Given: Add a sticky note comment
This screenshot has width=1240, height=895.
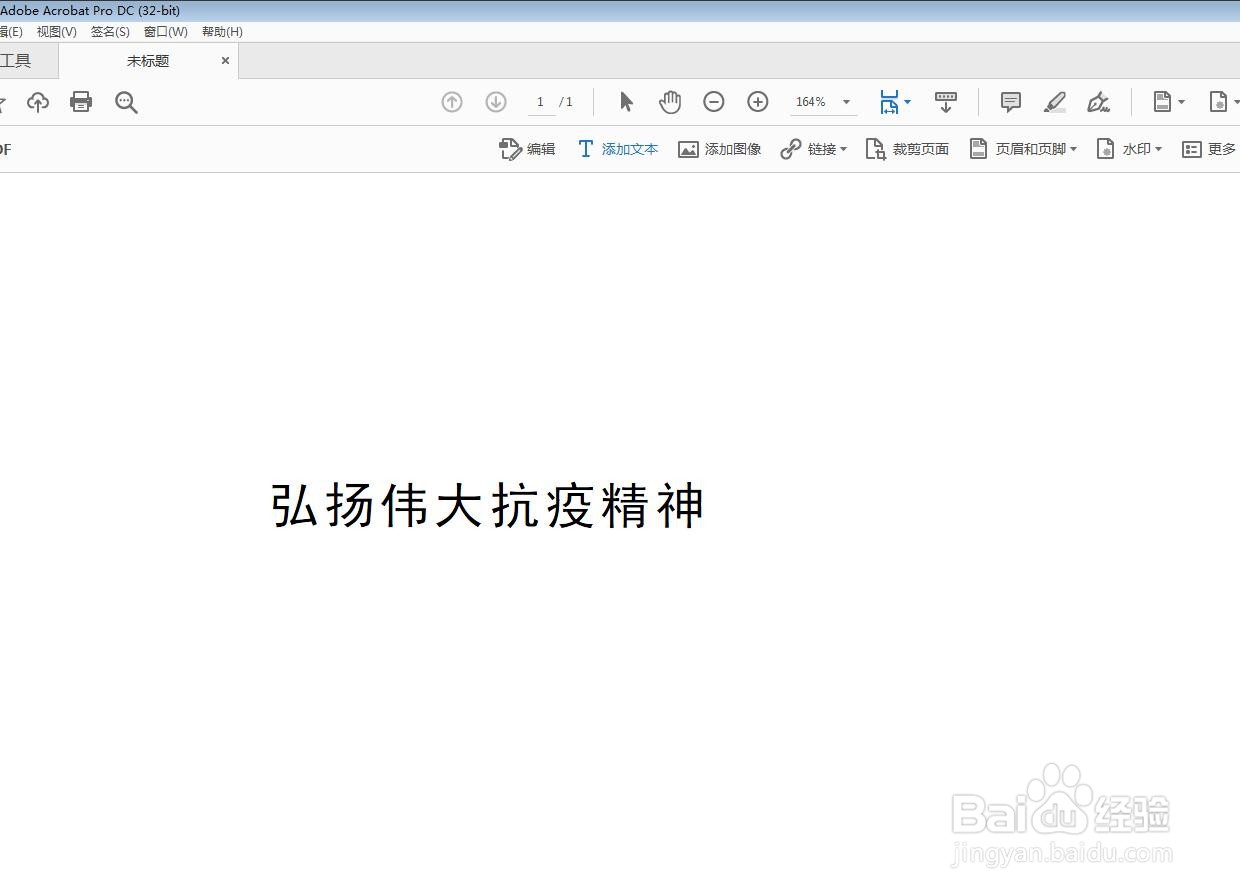Looking at the screenshot, I should 1011,102.
